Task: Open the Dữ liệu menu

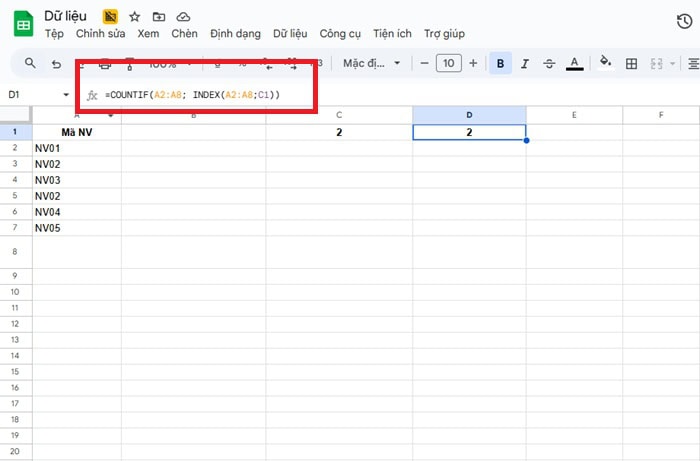Action: [290, 33]
